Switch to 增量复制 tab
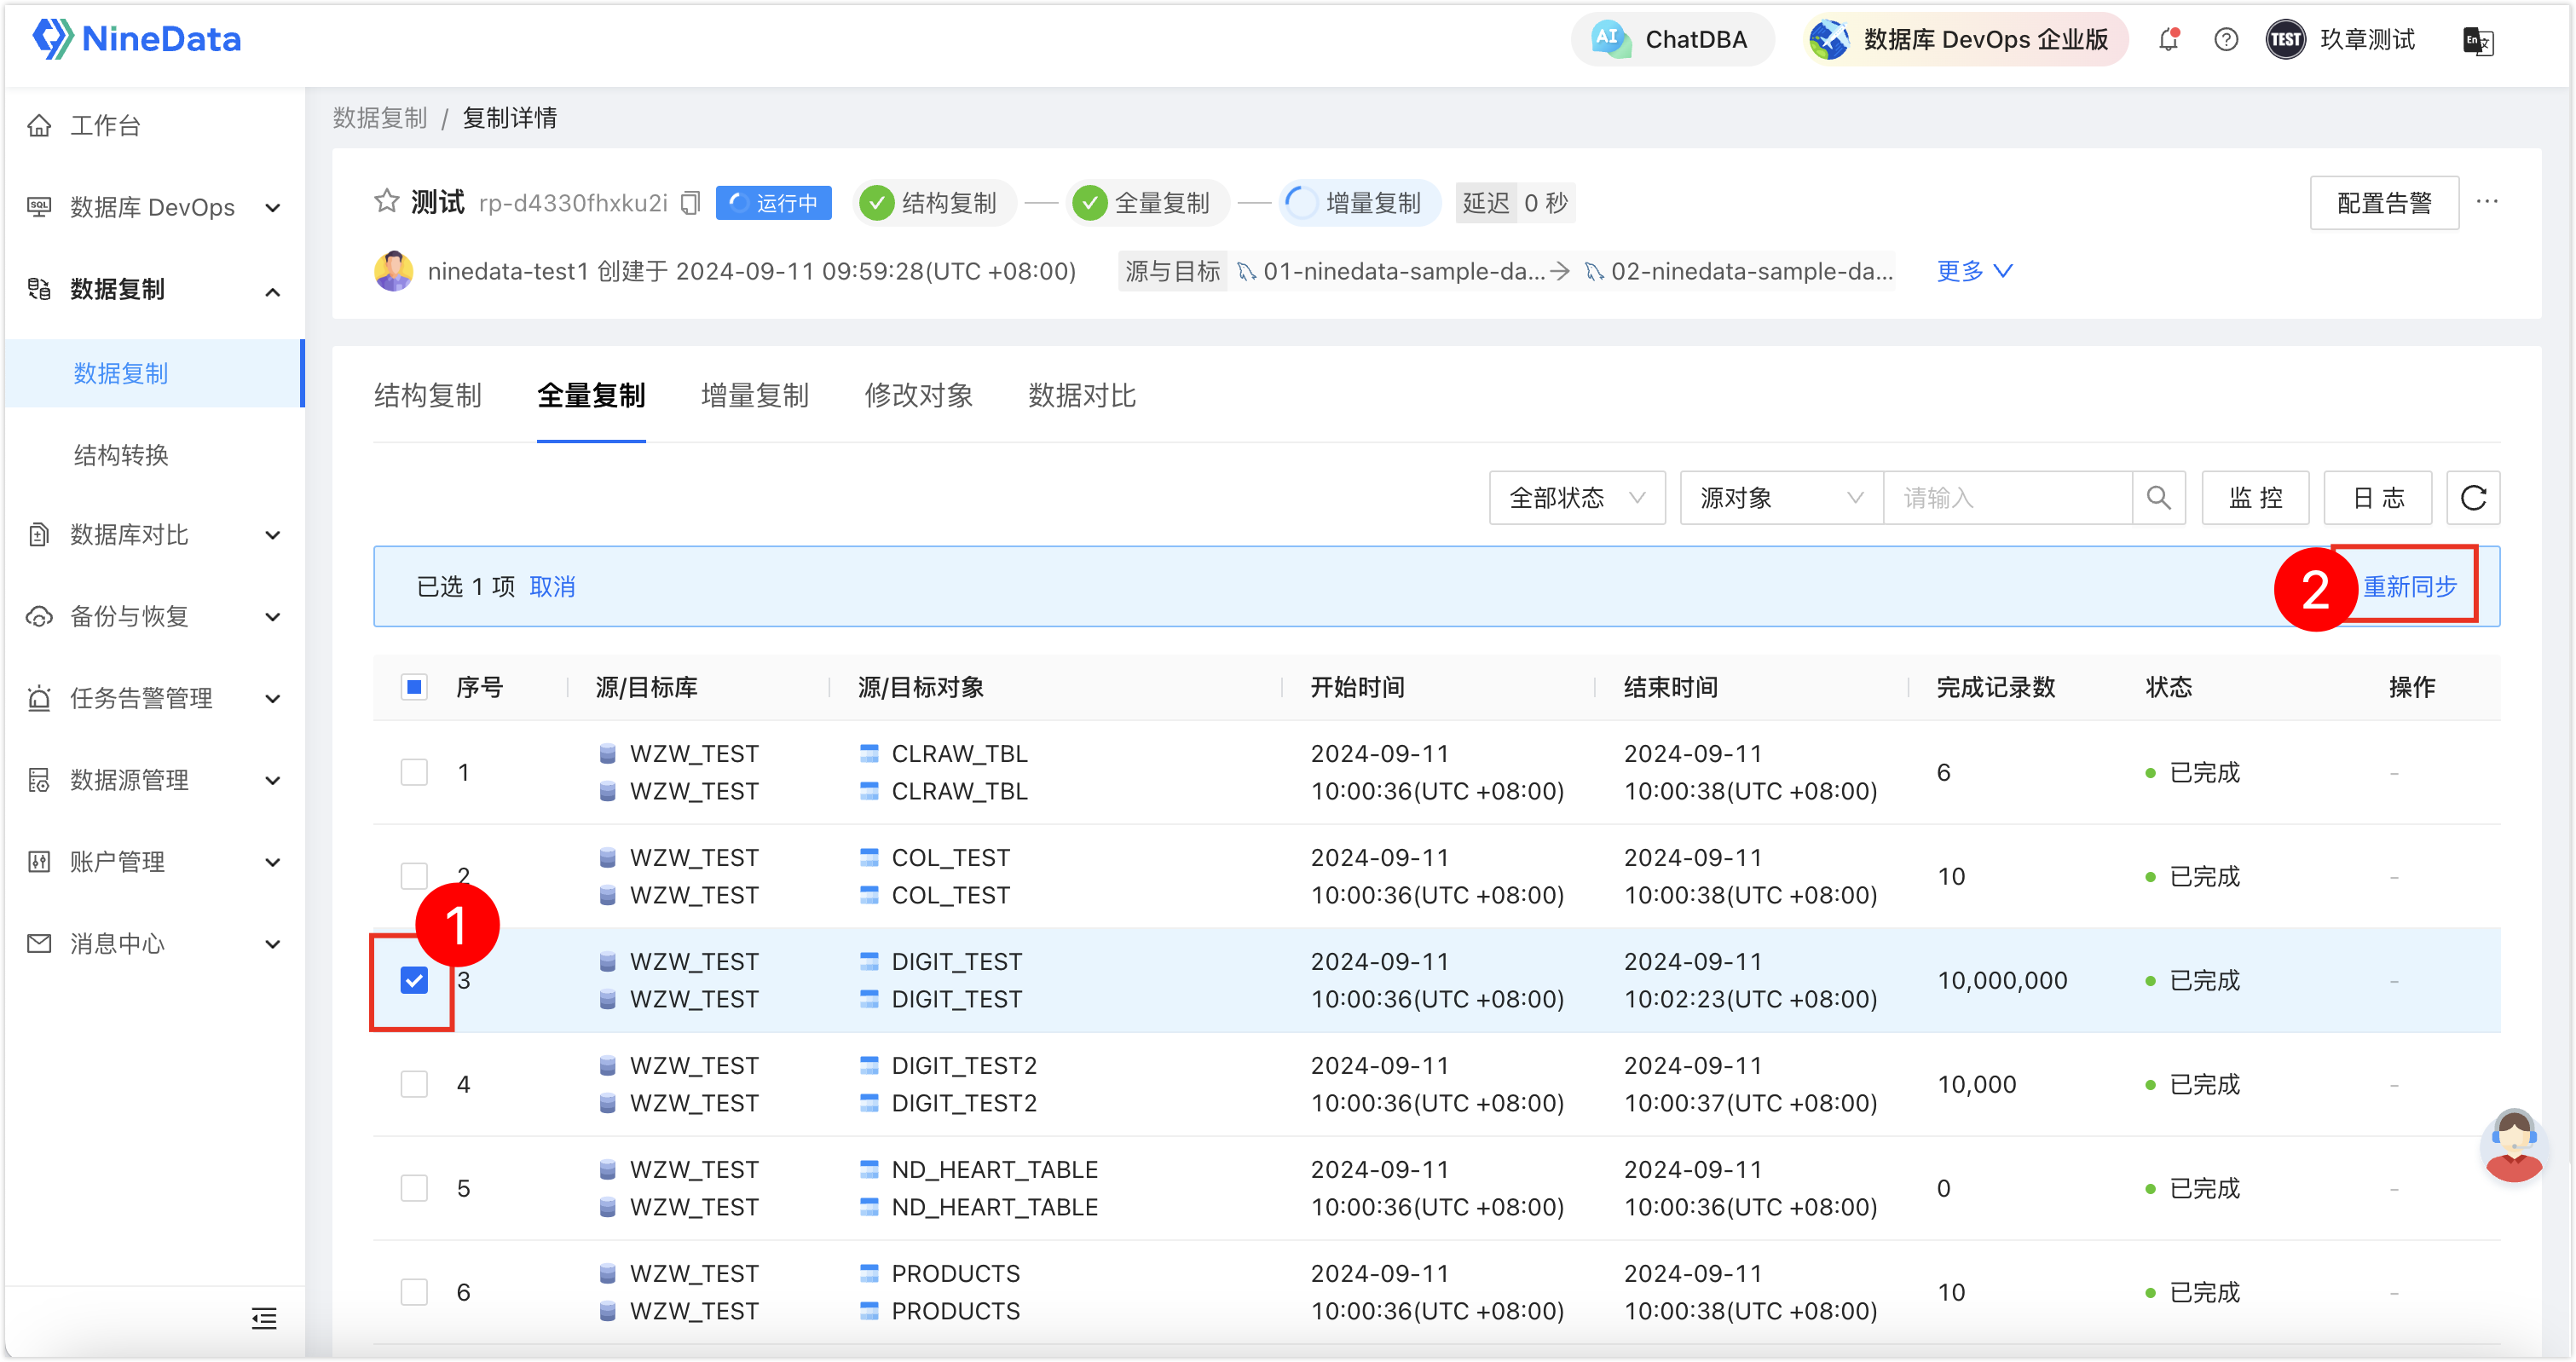 755,396
